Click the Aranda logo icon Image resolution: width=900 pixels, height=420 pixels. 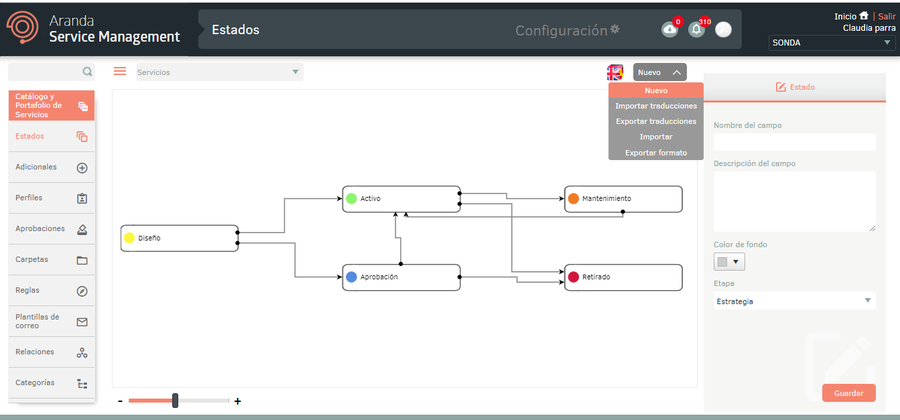tap(23, 28)
